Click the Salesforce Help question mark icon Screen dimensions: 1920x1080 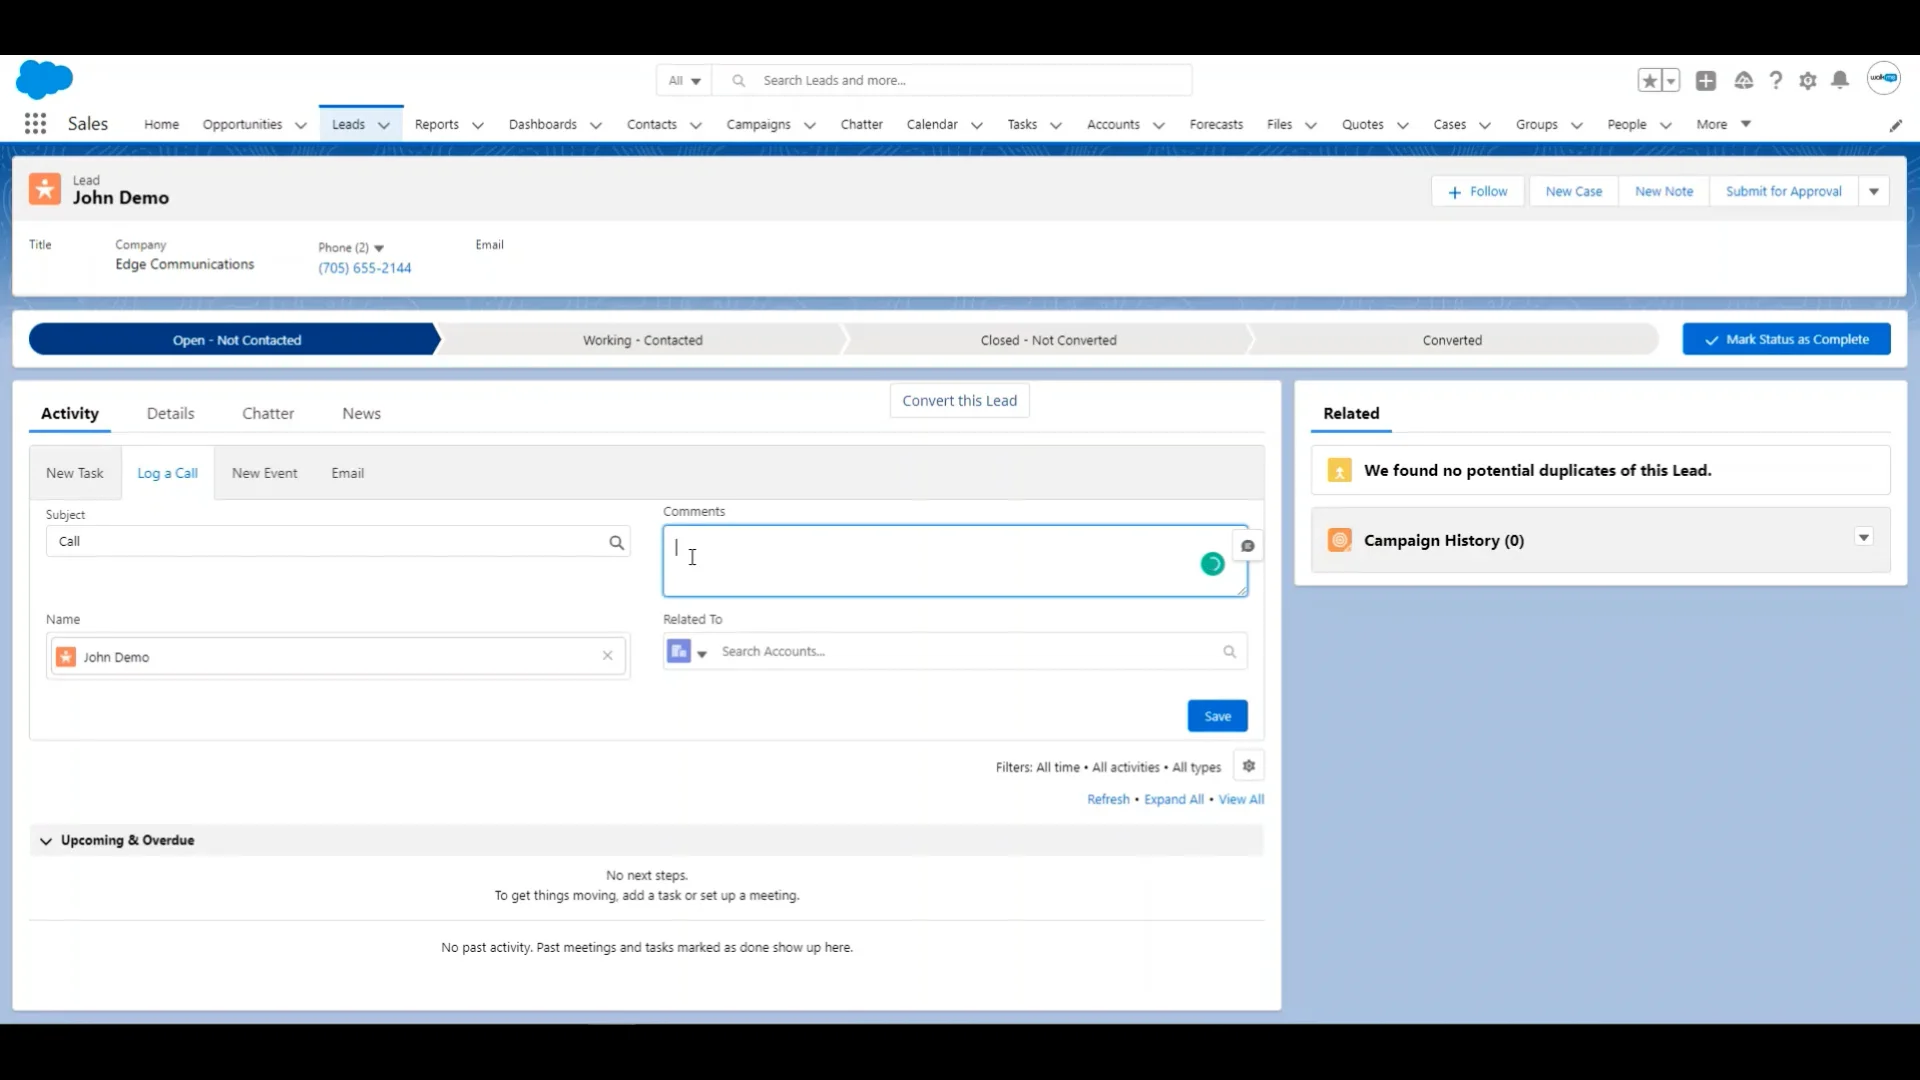(x=1775, y=80)
